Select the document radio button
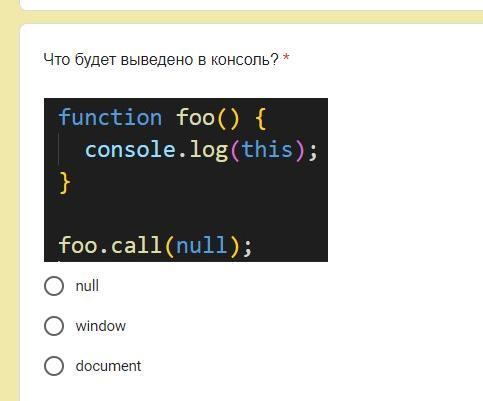 click(x=54, y=366)
